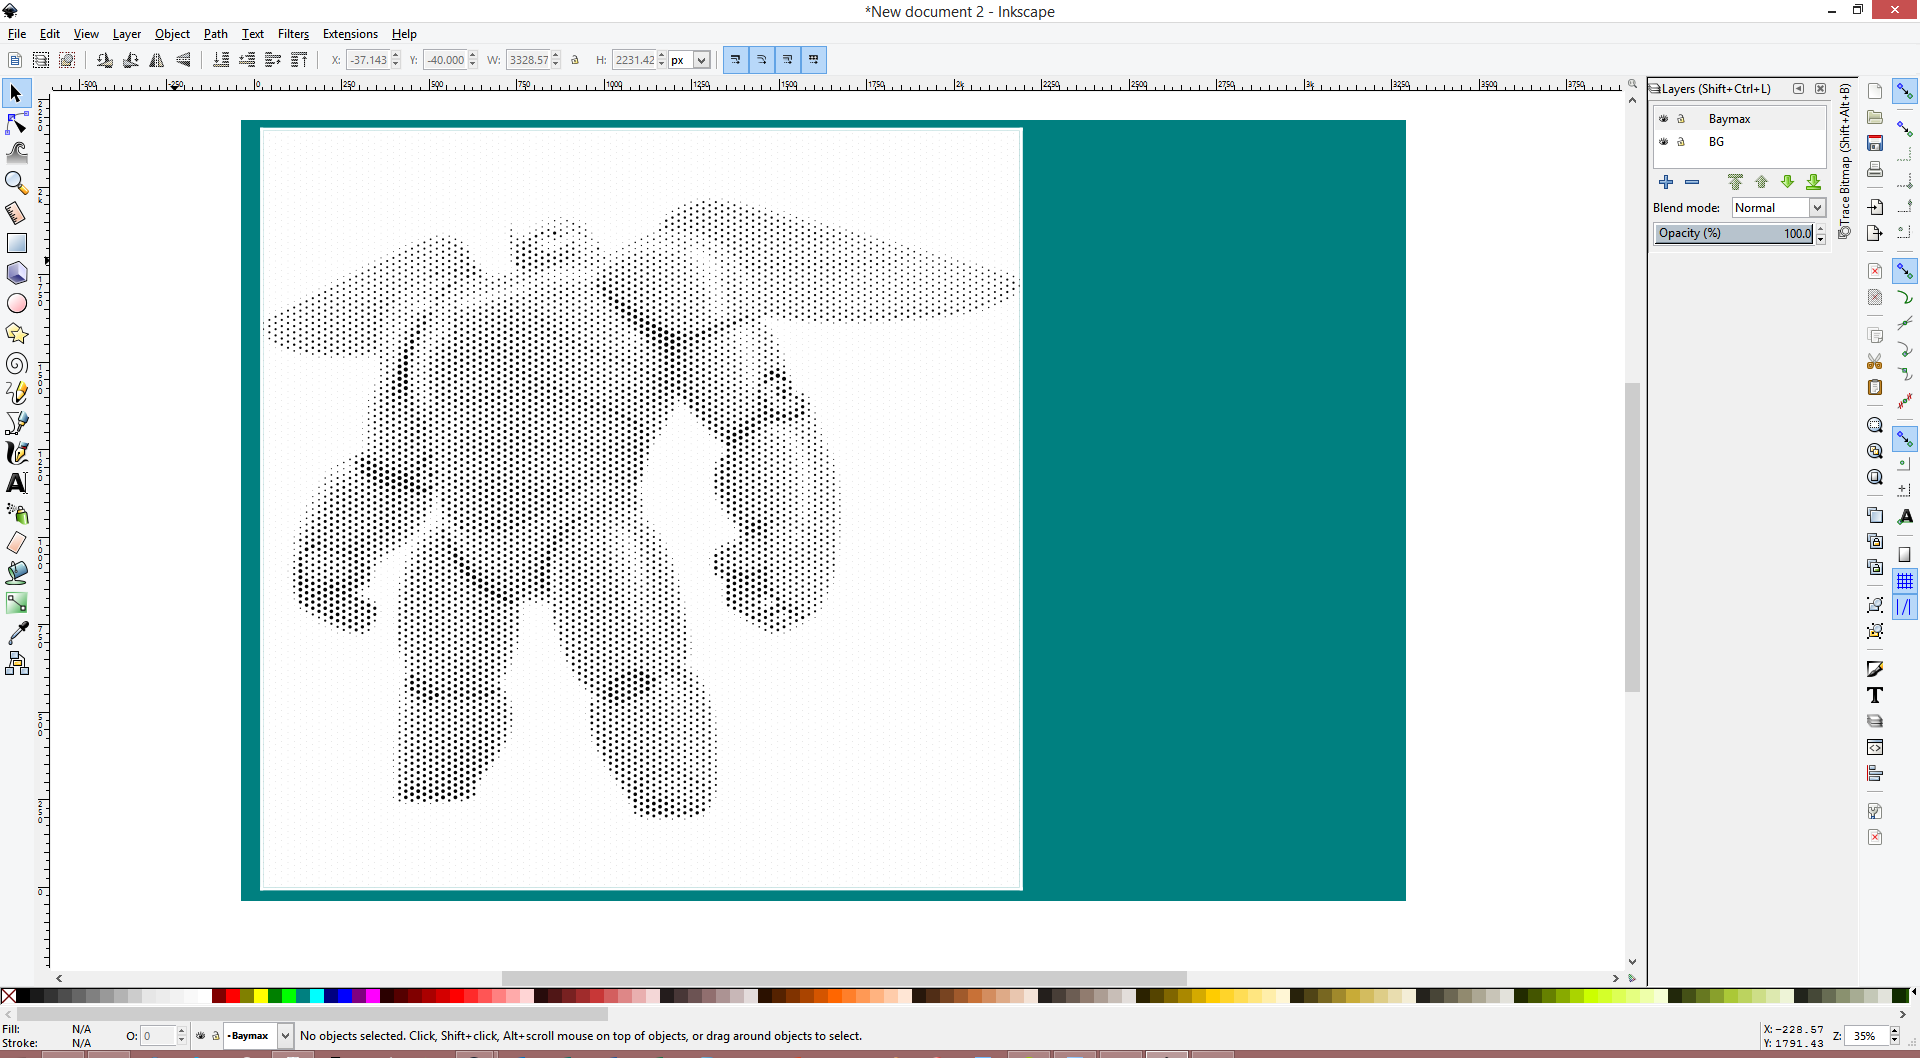Select the Node edit tool
1920x1058 pixels.
click(x=16, y=123)
